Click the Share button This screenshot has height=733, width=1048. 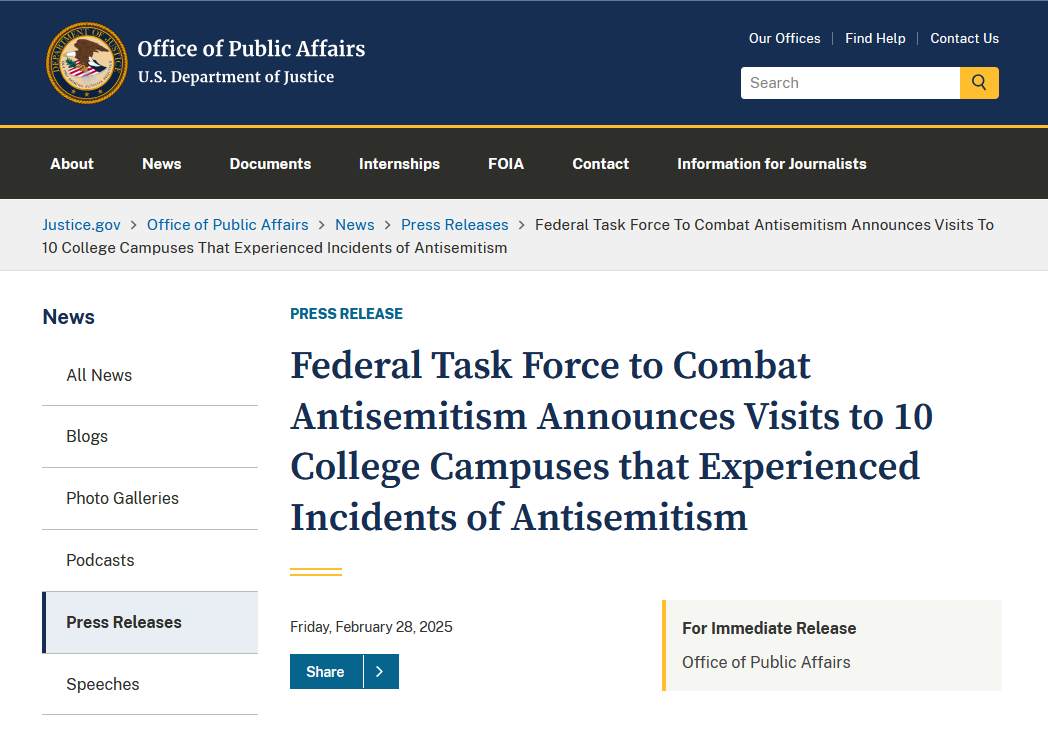tap(326, 672)
